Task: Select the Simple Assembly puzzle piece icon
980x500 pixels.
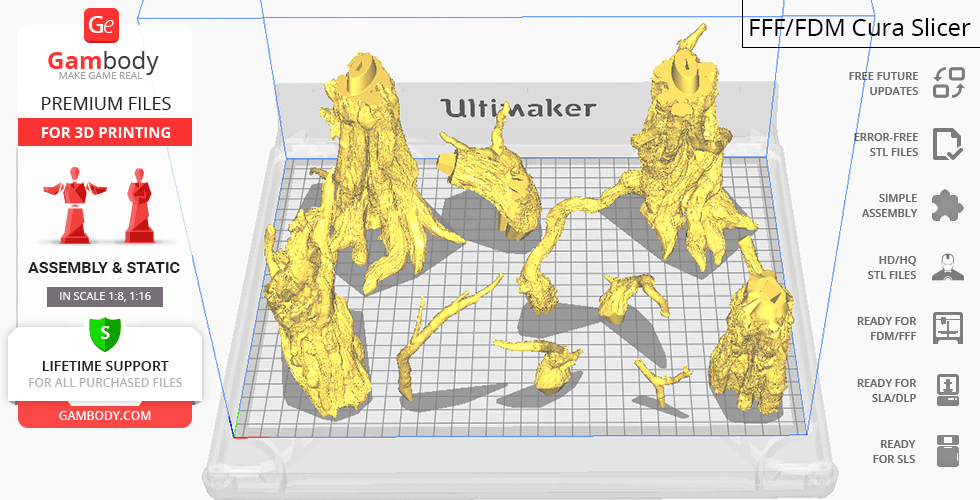Action: pos(947,206)
